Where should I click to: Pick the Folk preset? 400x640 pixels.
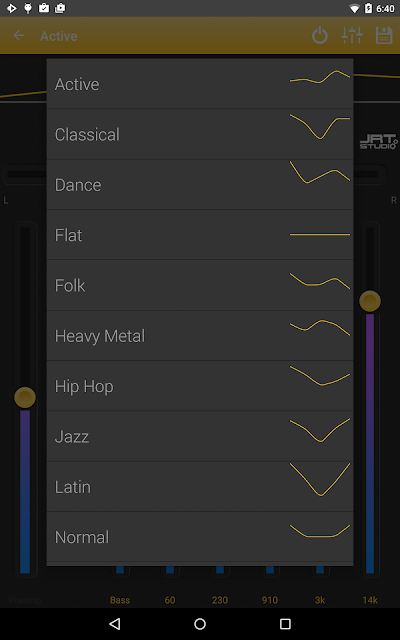200,285
